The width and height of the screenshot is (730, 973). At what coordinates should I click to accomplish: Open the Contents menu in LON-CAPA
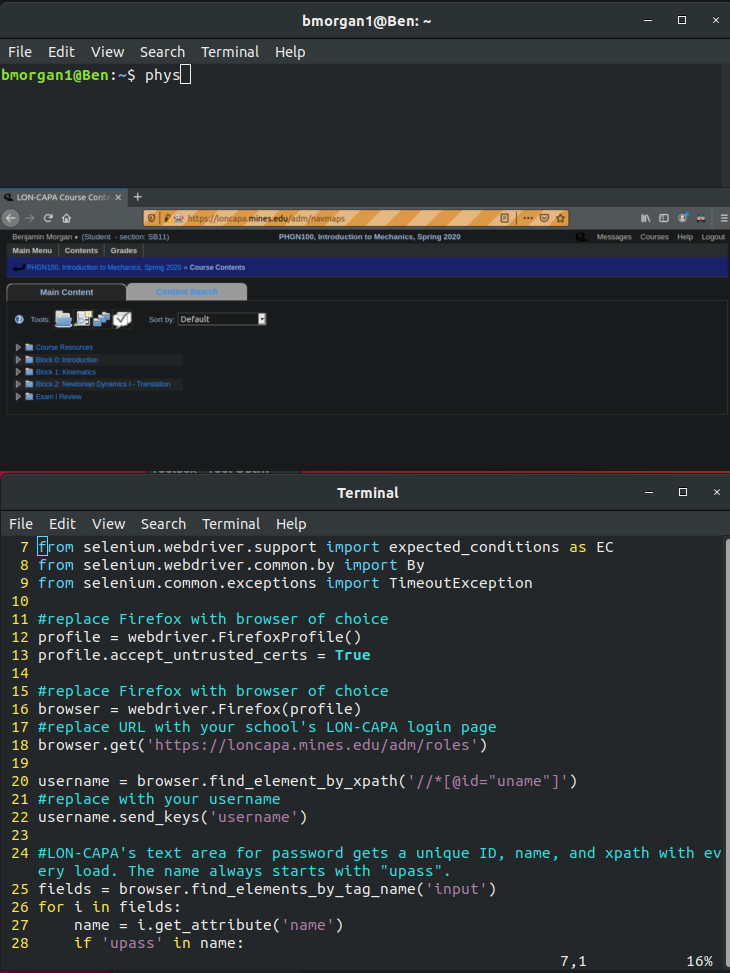[x=81, y=251]
